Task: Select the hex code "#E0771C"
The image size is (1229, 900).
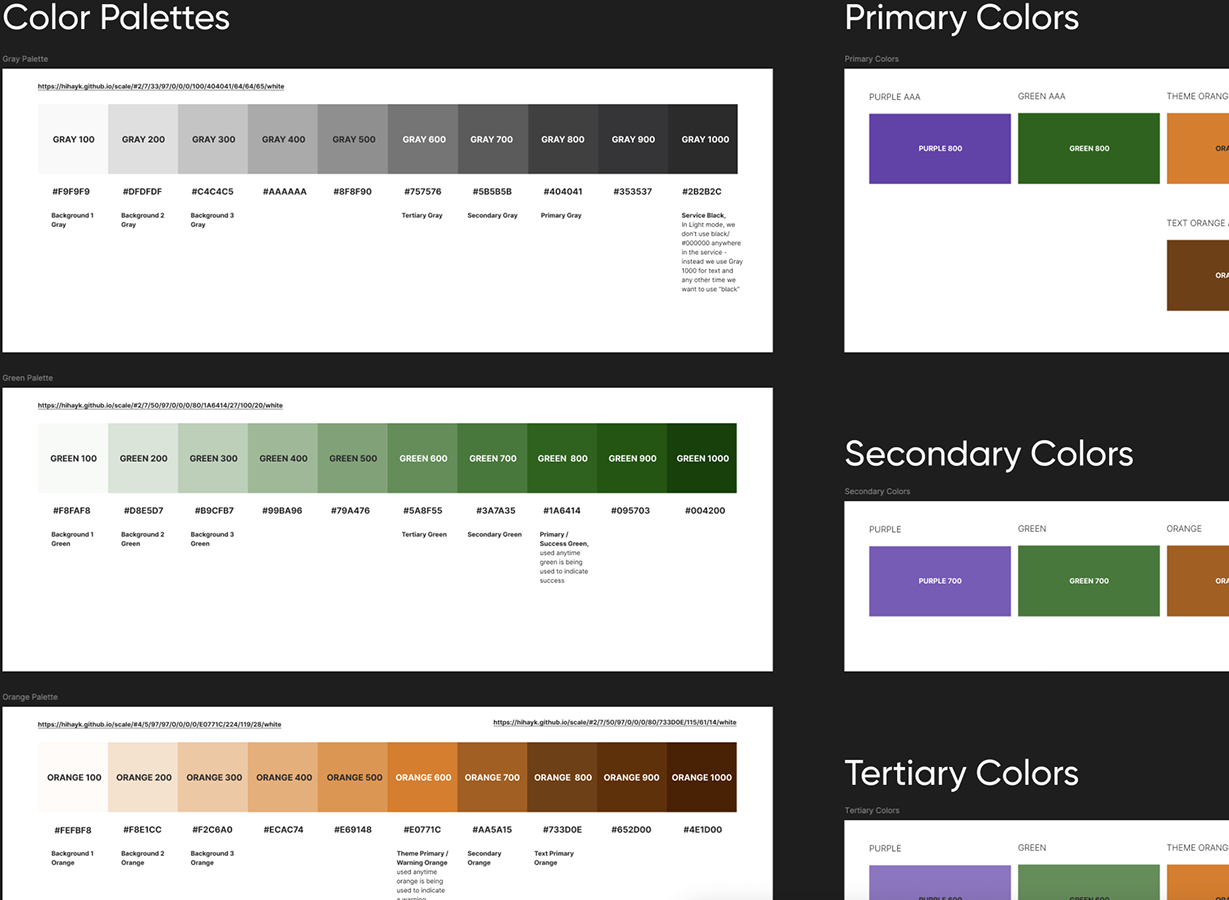Action: (x=422, y=830)
